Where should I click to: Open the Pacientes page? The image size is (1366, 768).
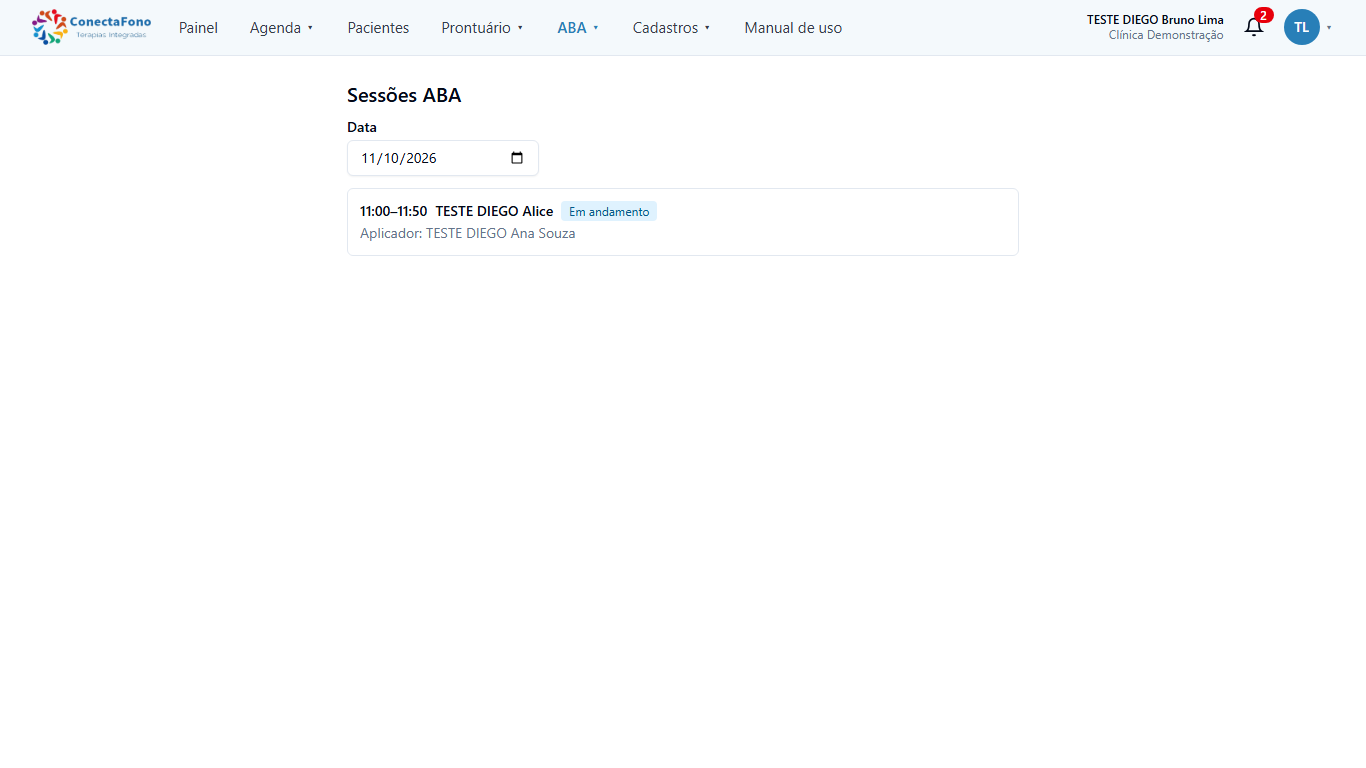click(378, 28)
